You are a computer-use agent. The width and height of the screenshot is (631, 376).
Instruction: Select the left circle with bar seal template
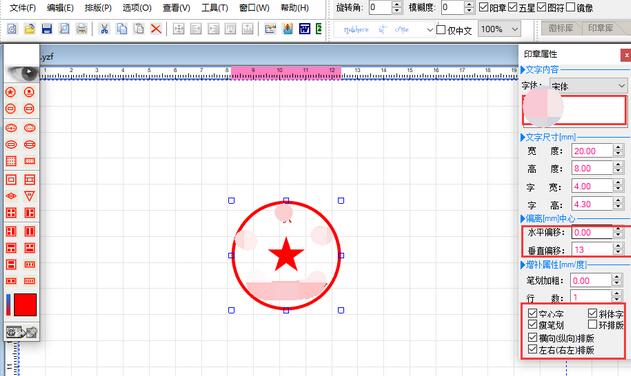coord(10,109)
